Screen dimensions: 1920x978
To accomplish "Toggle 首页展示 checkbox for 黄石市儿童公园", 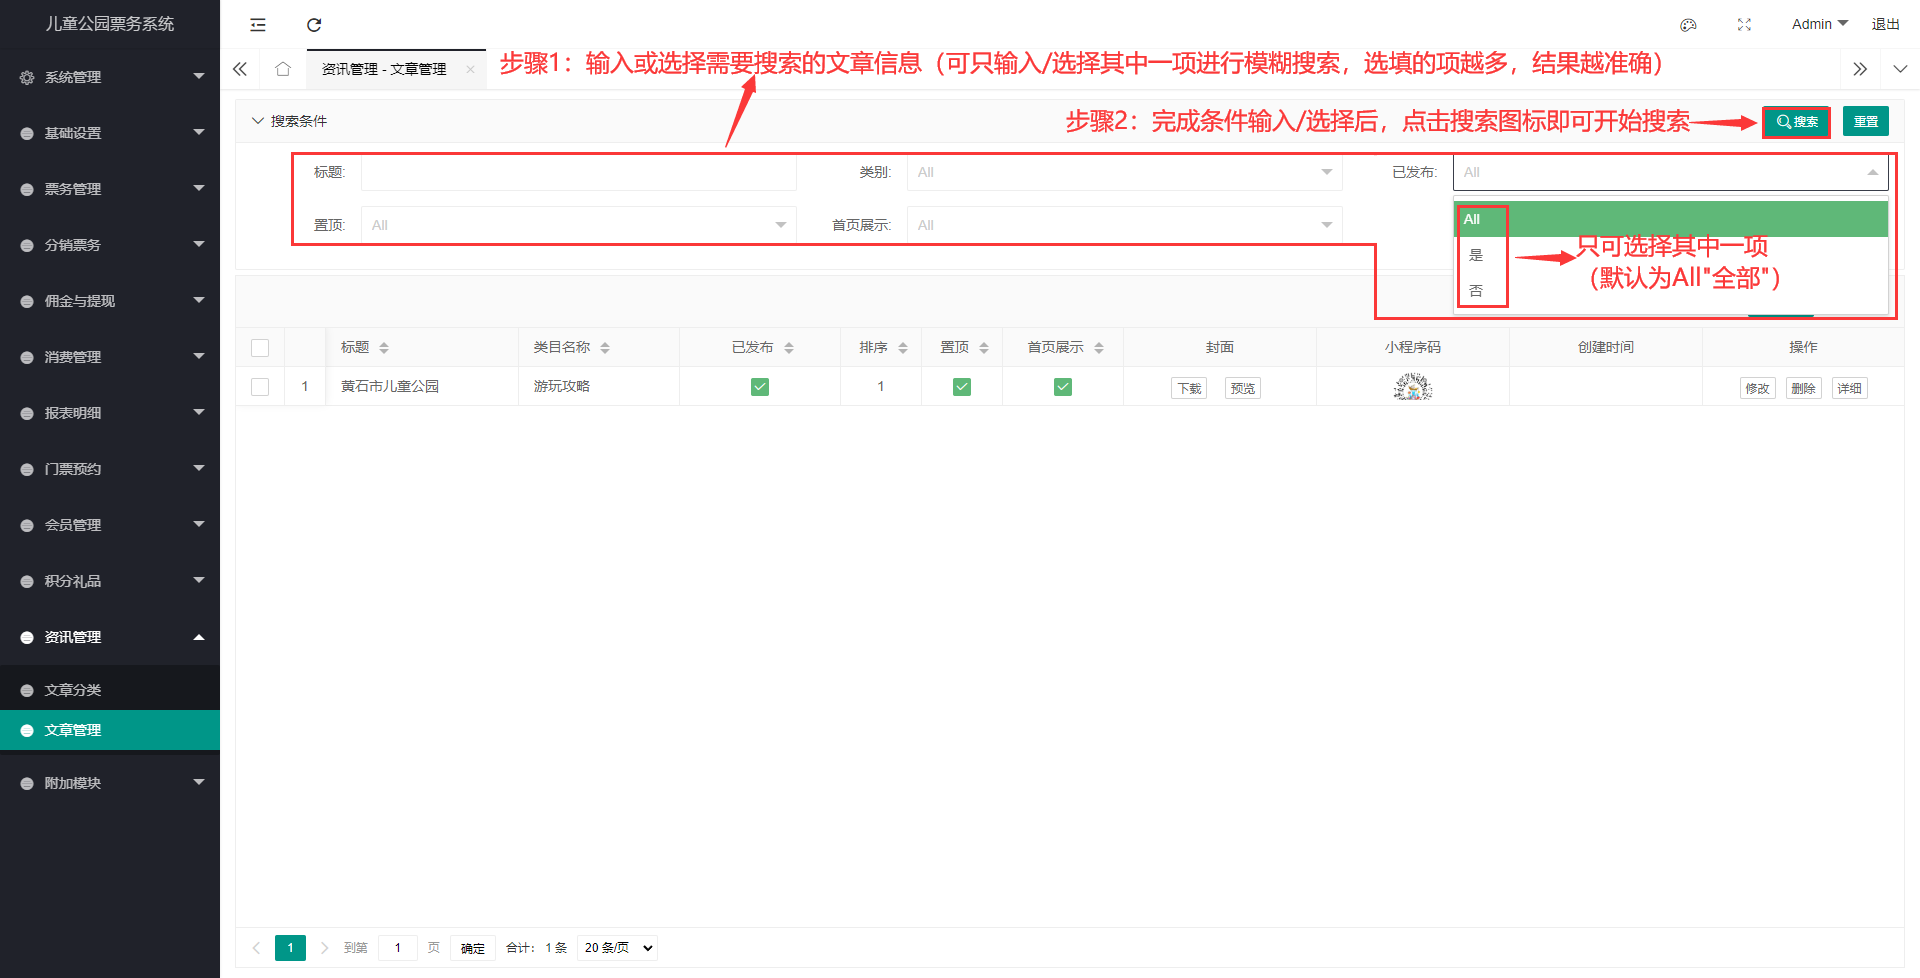I will [x=1063, y=387].
